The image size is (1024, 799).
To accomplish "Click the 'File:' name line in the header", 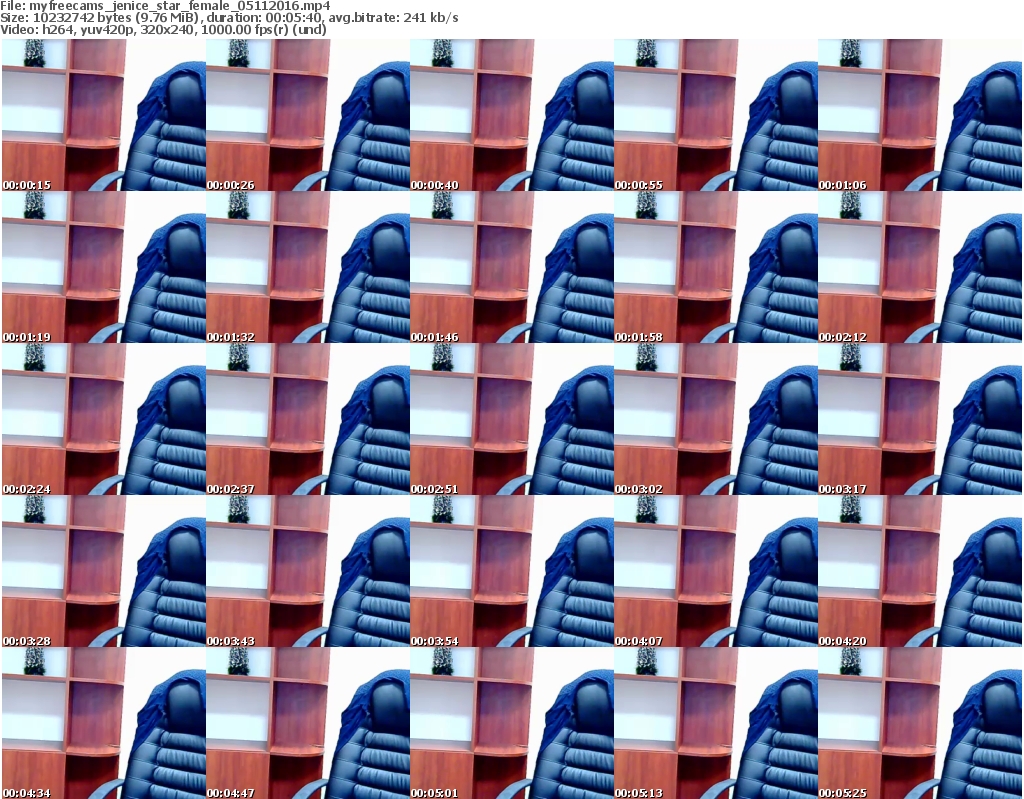I will point(165,6).
